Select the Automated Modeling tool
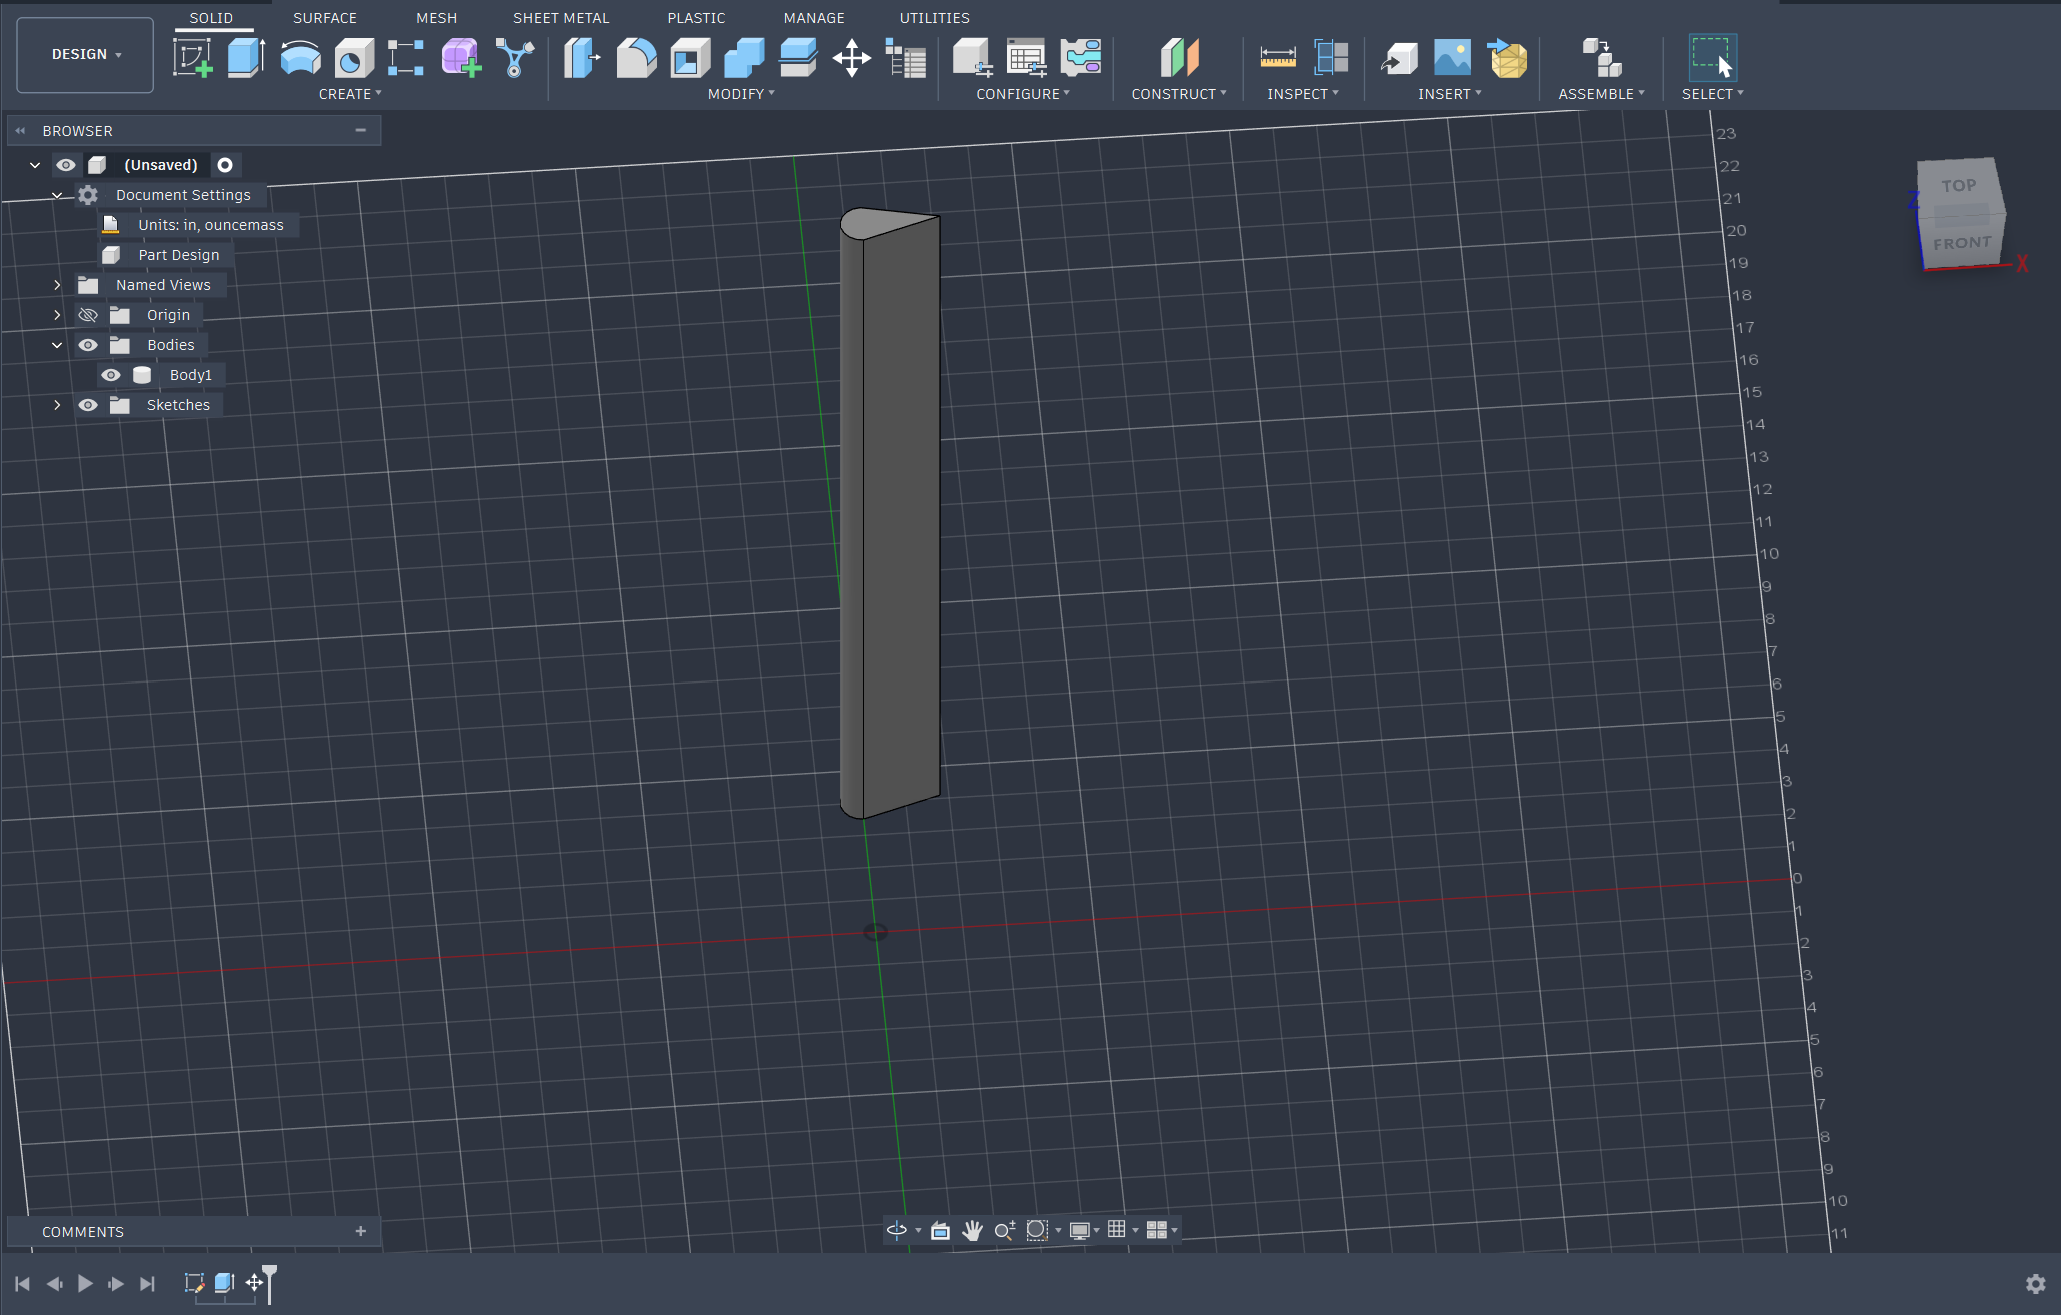Screen dimensions: 2061x1315 click(515, 58)
